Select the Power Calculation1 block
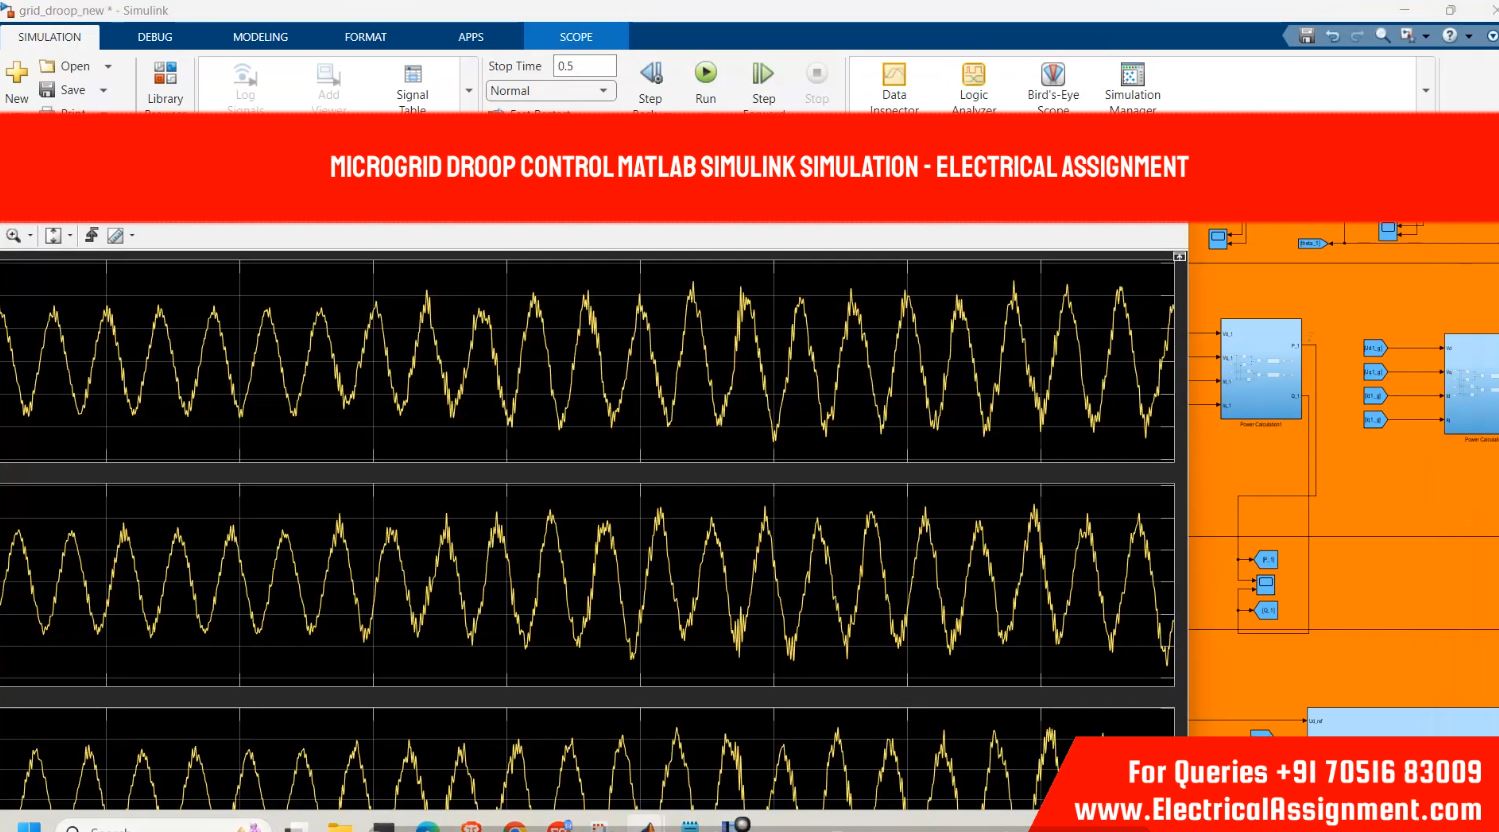Image resolution: width=1499 pixels, height=832 pixels. (x=1260, y=369)
